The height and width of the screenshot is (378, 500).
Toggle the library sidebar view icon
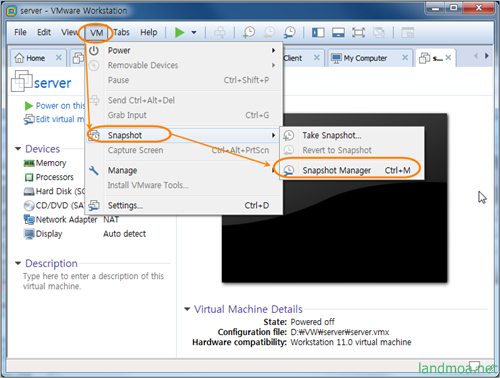318,33
